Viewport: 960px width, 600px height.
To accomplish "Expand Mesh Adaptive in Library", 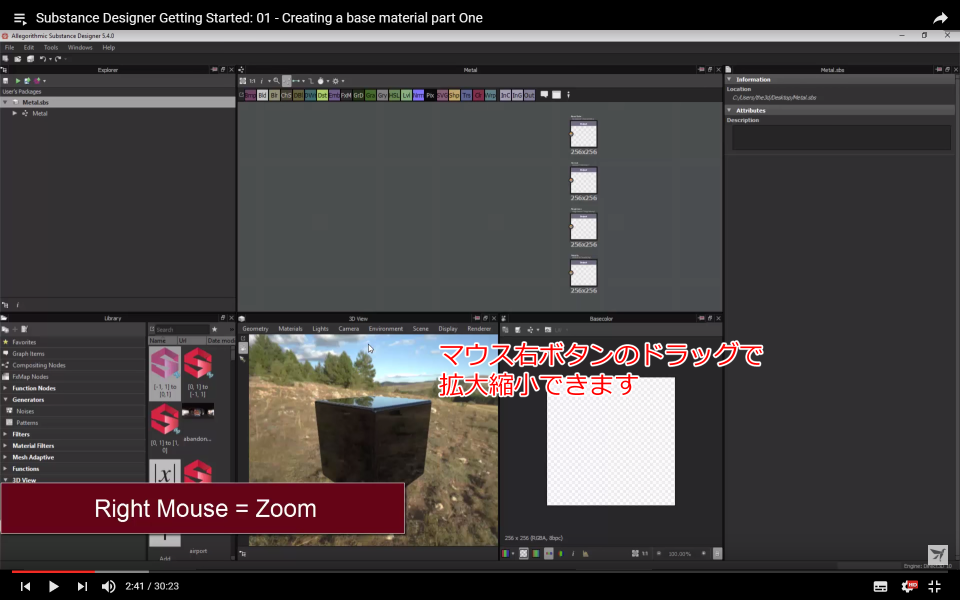I will 6,457.
